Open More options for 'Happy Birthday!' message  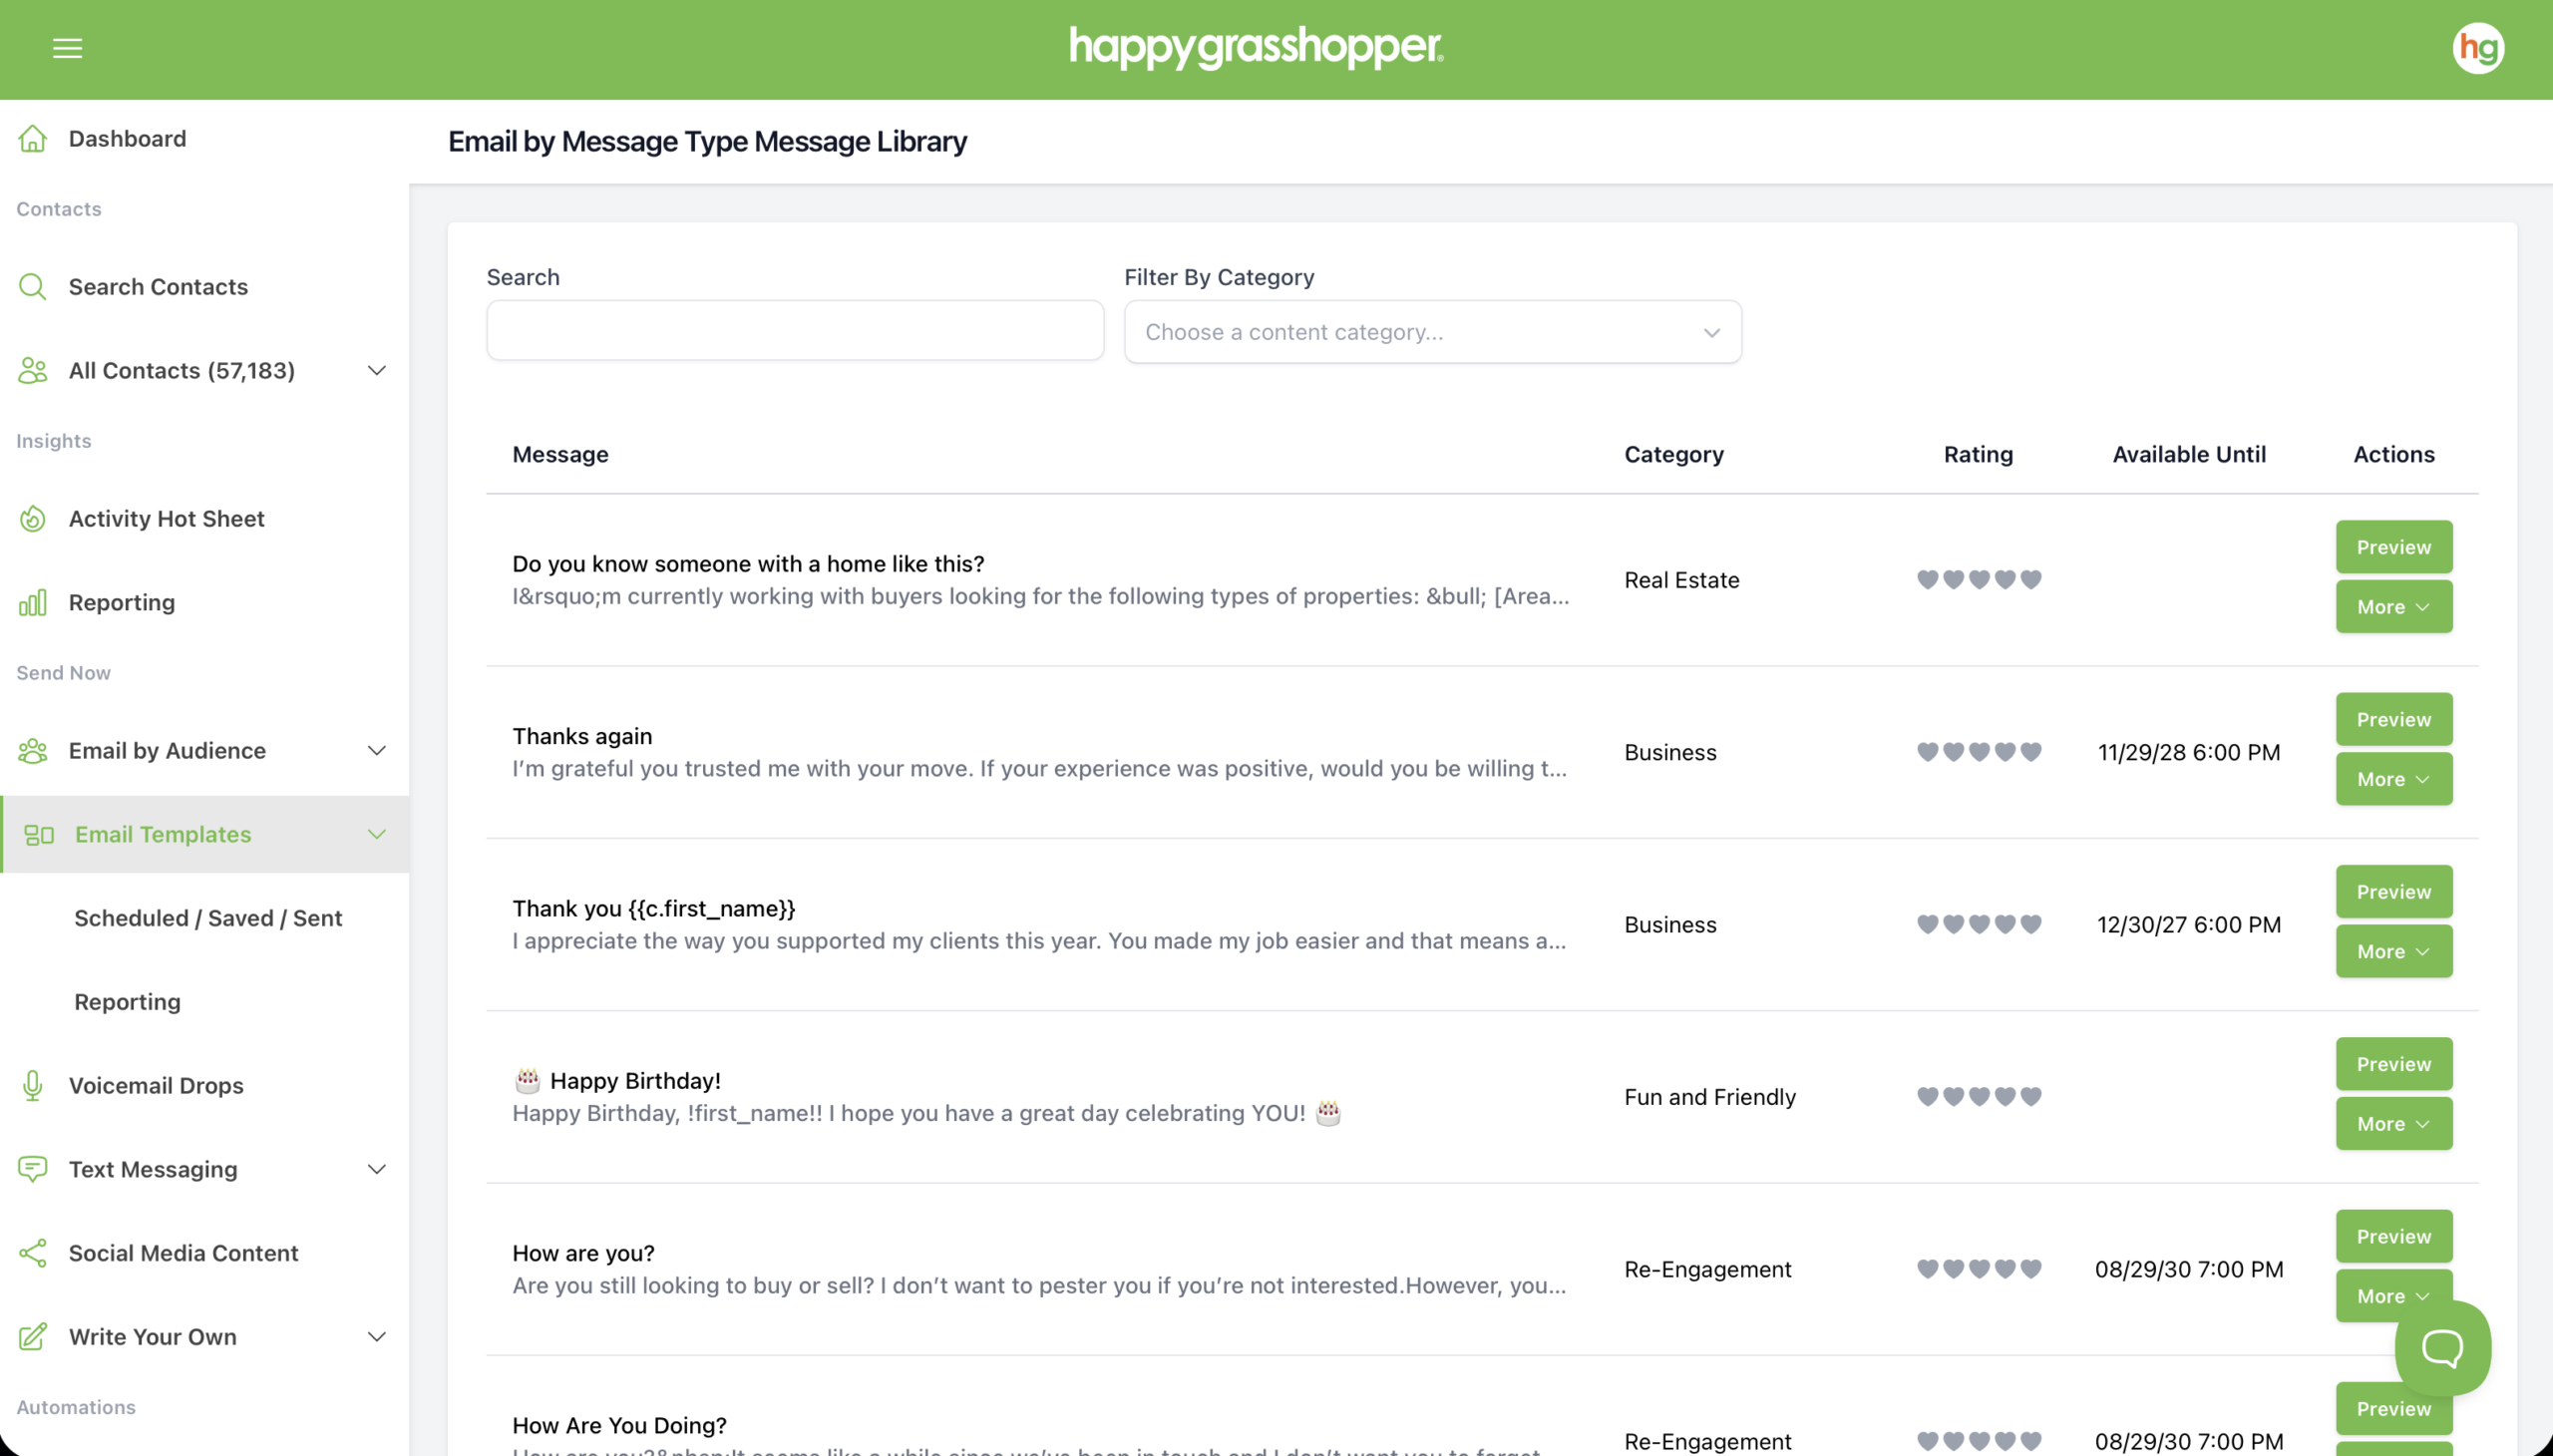click(x=2393, y=1124)
